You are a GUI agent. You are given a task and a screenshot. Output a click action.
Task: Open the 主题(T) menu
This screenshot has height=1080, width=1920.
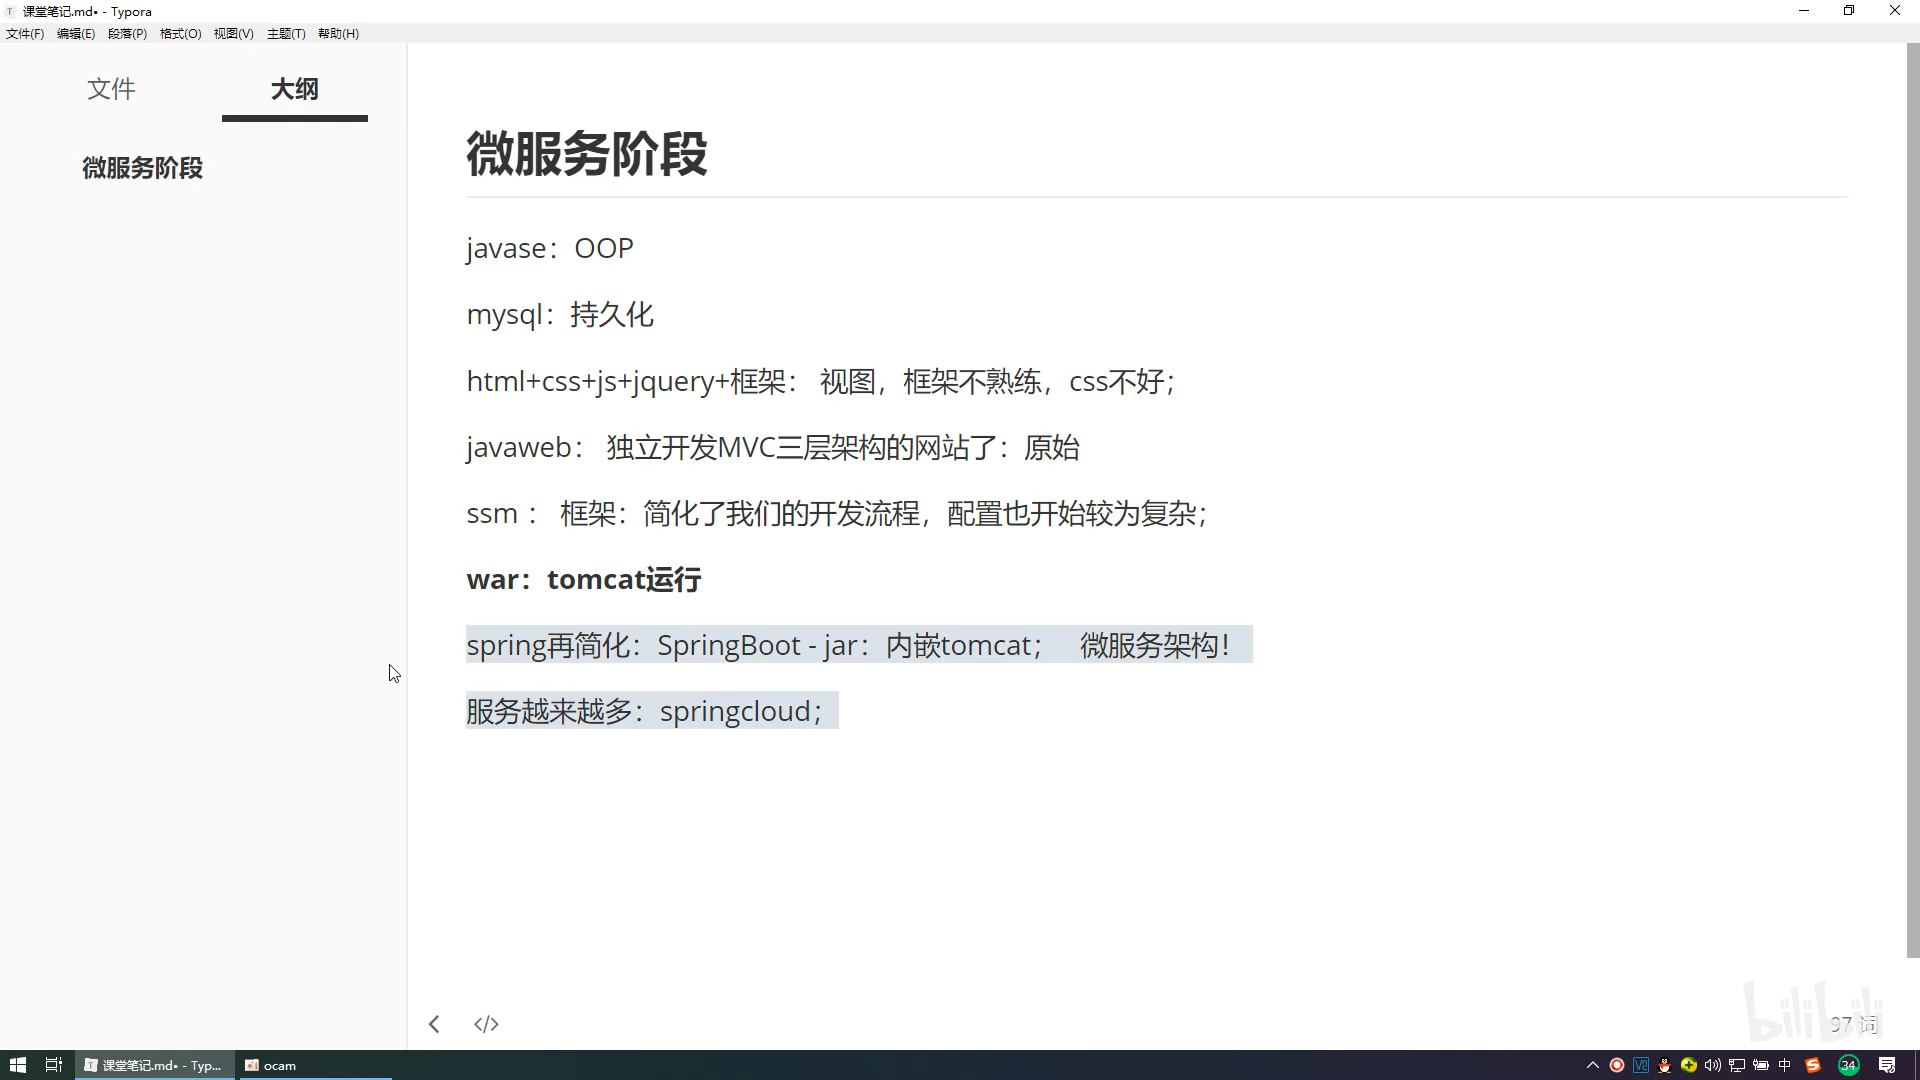tap(286, 33)
